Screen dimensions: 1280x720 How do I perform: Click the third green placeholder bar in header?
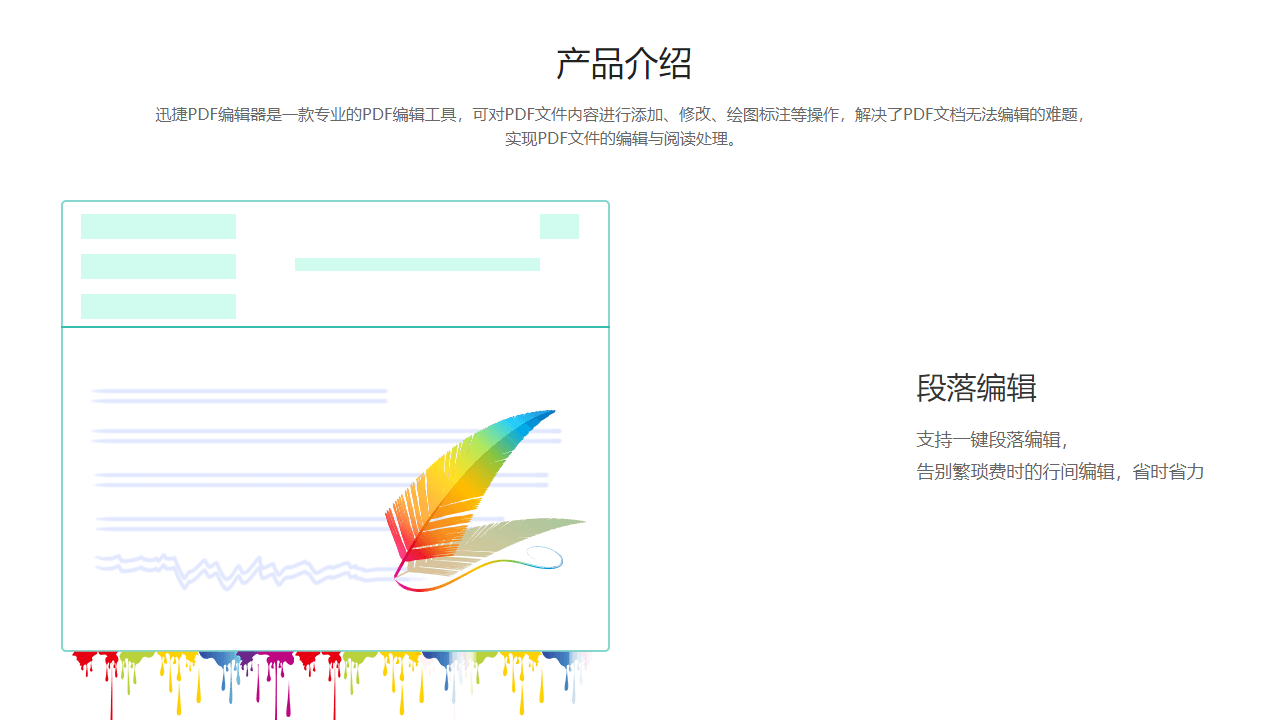(x=160, y=303)
